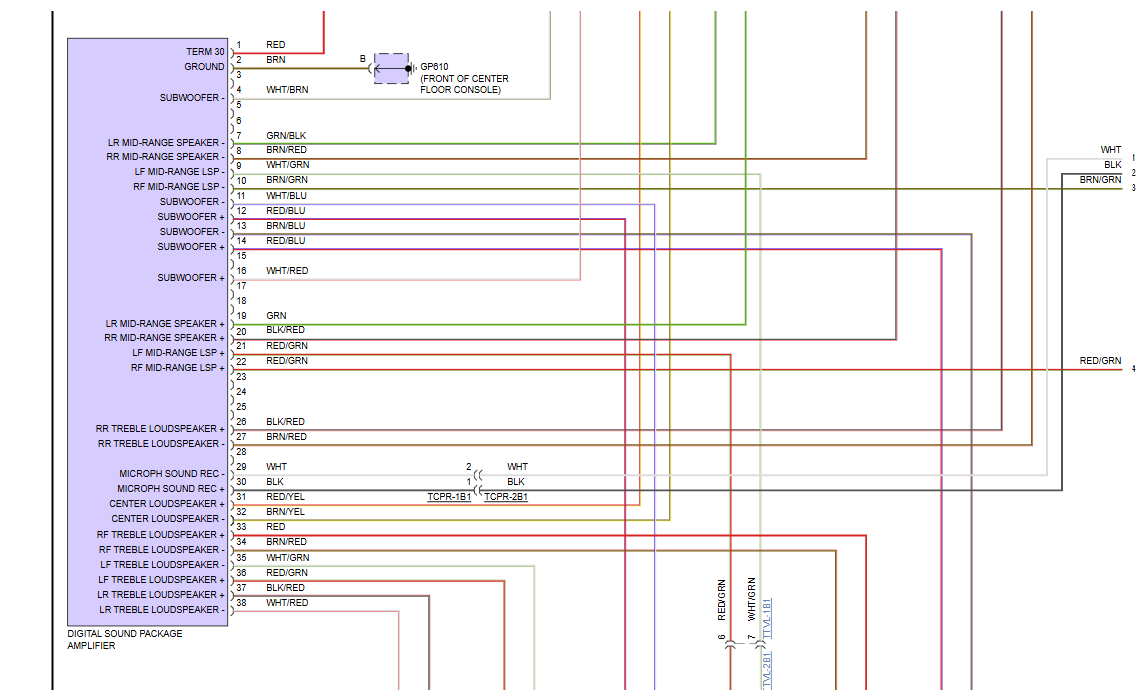Click connector pin 7 on WHT/GRN wire

[x=760, y=645]
